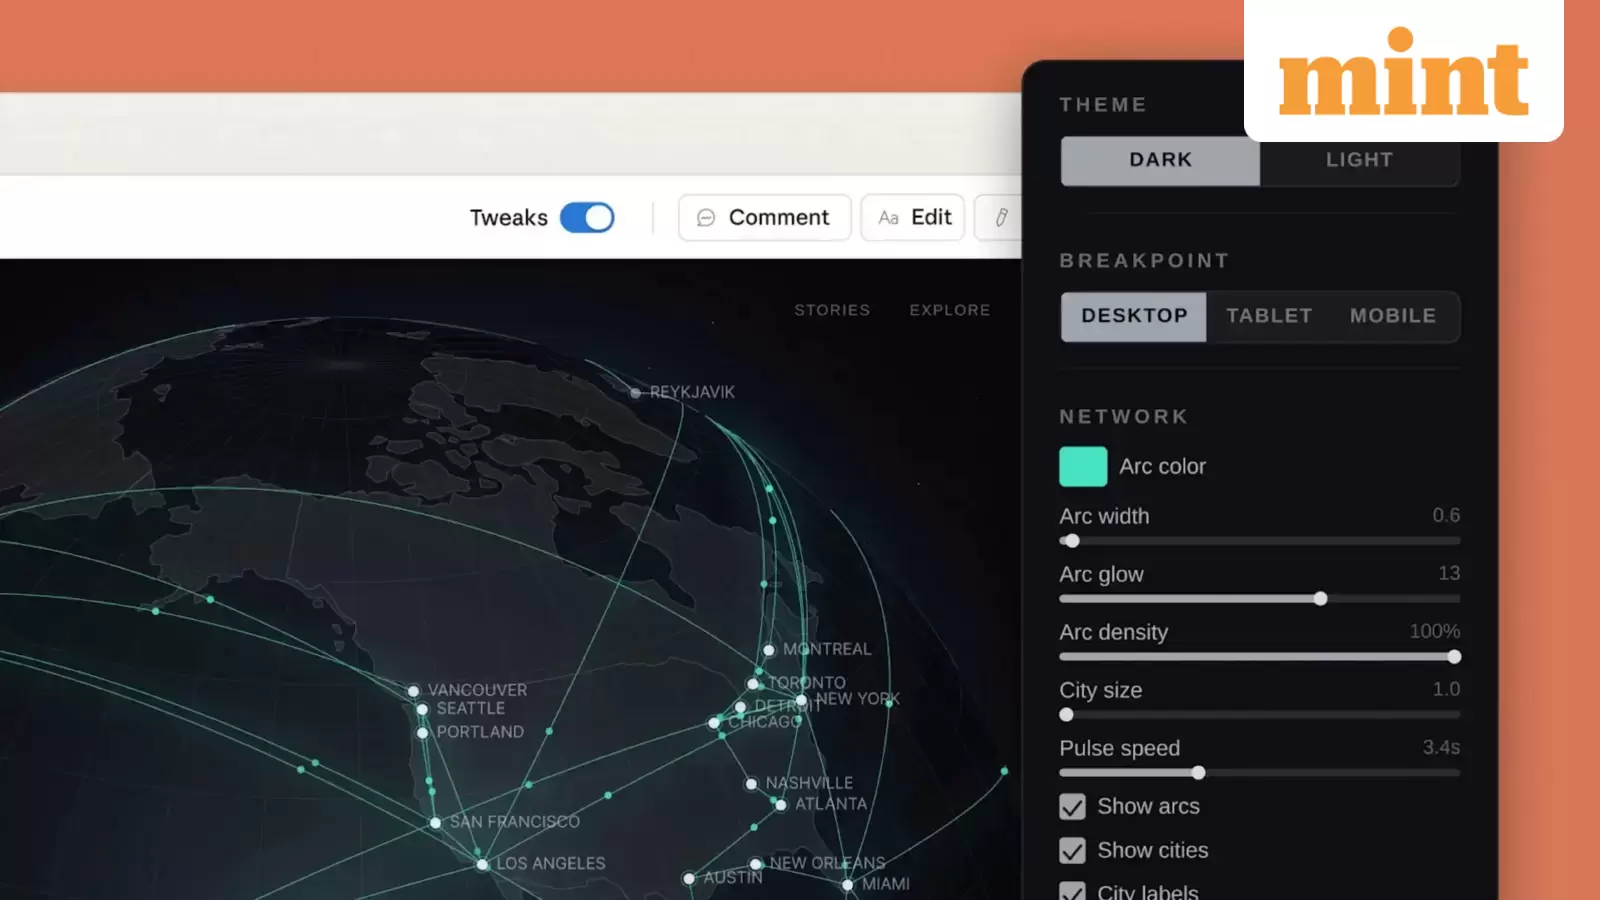Toggle the Tweaks switch off
The height and width of the screenshot is (900, 1600).
pyautogui.click(x=587, y=217)
